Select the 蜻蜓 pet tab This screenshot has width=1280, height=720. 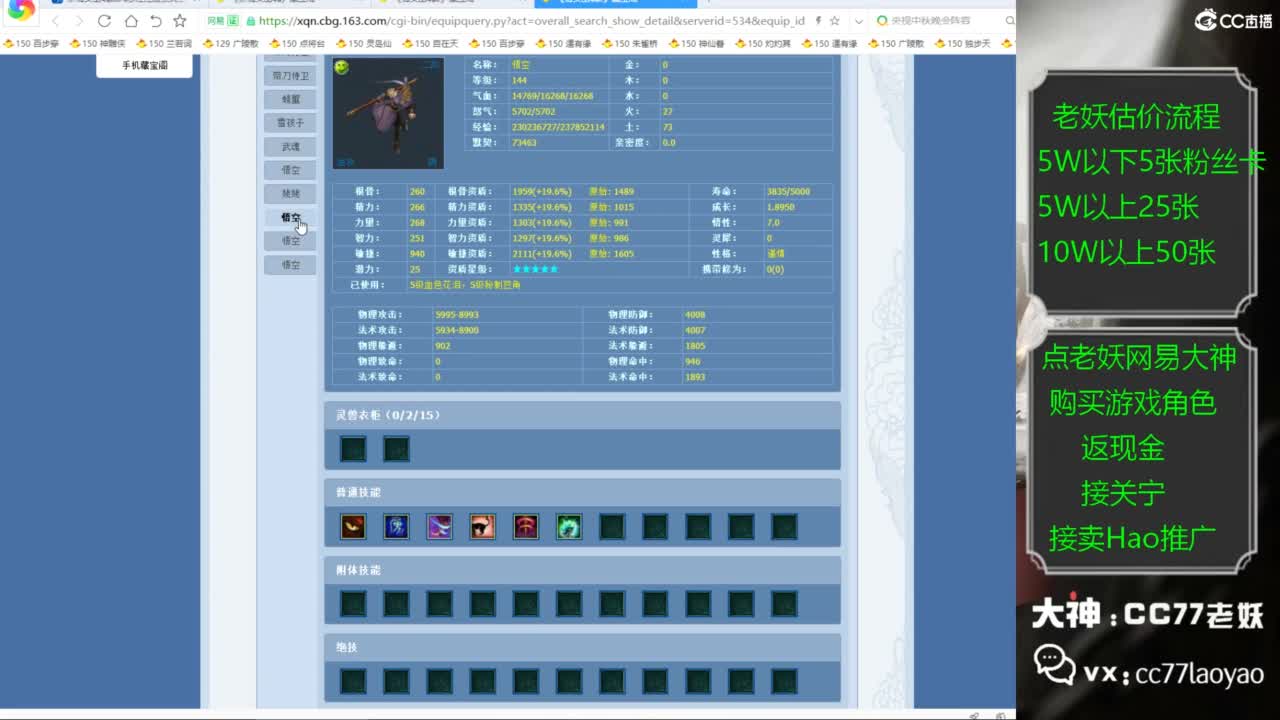point(290,99)
